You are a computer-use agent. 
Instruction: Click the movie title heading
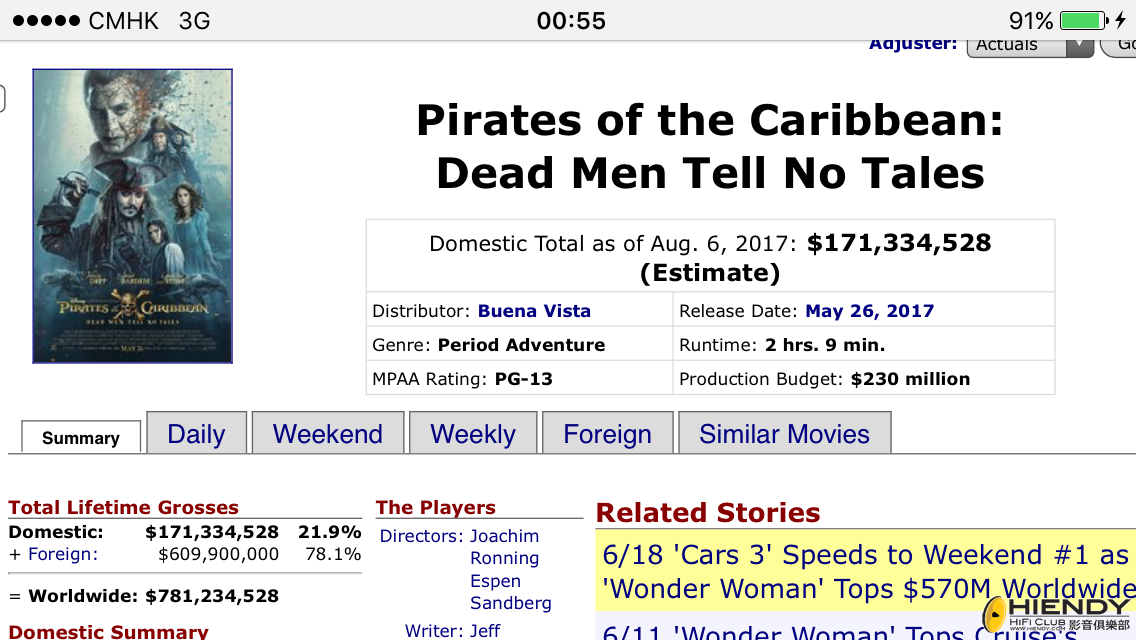point(710,146)
